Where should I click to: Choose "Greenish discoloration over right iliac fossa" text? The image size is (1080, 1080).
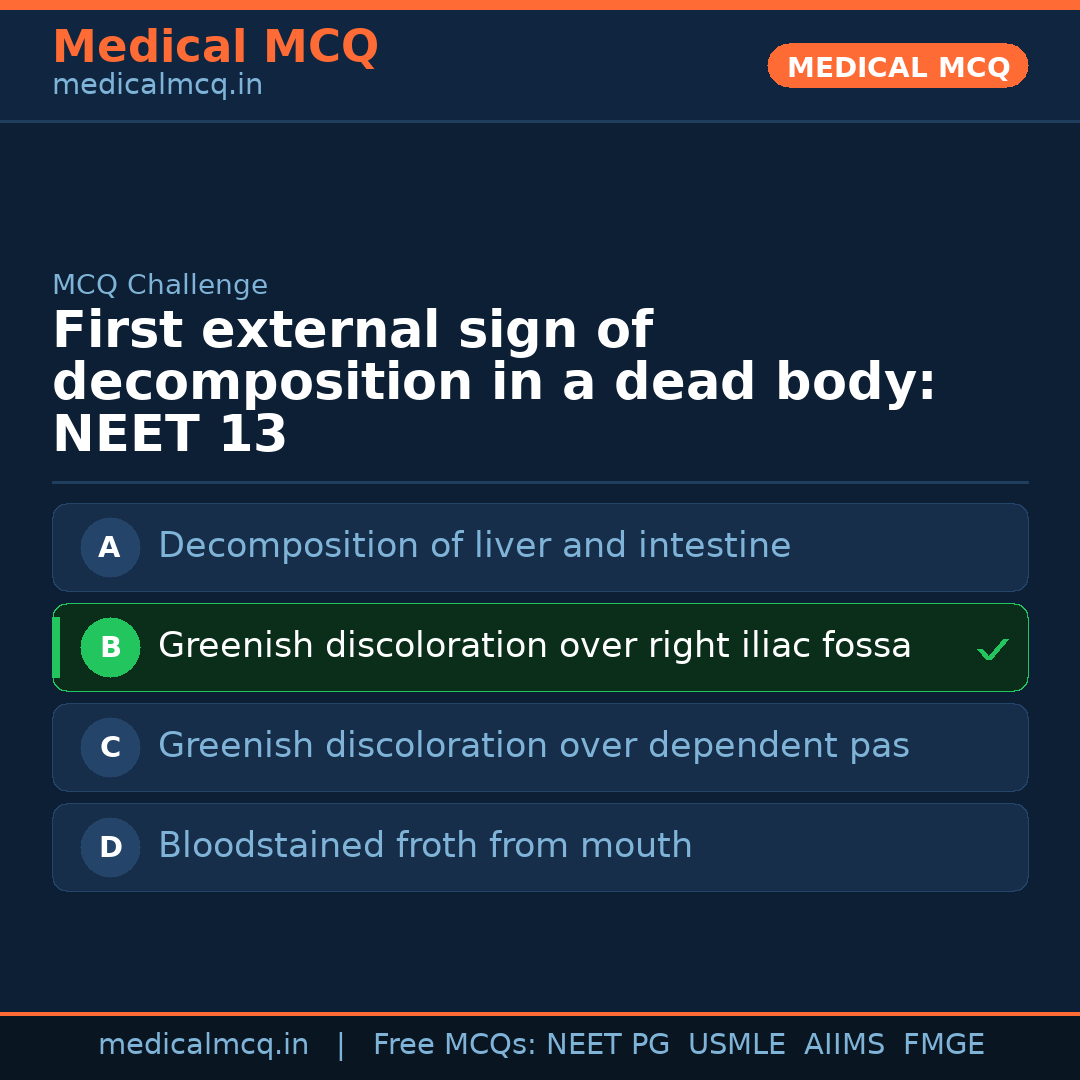[534, 646]
